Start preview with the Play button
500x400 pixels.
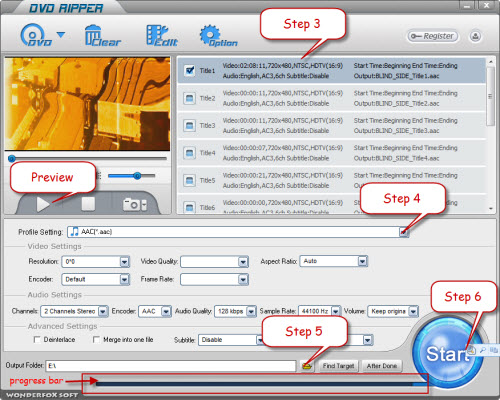pyautogui.click(x=43, y=204)
